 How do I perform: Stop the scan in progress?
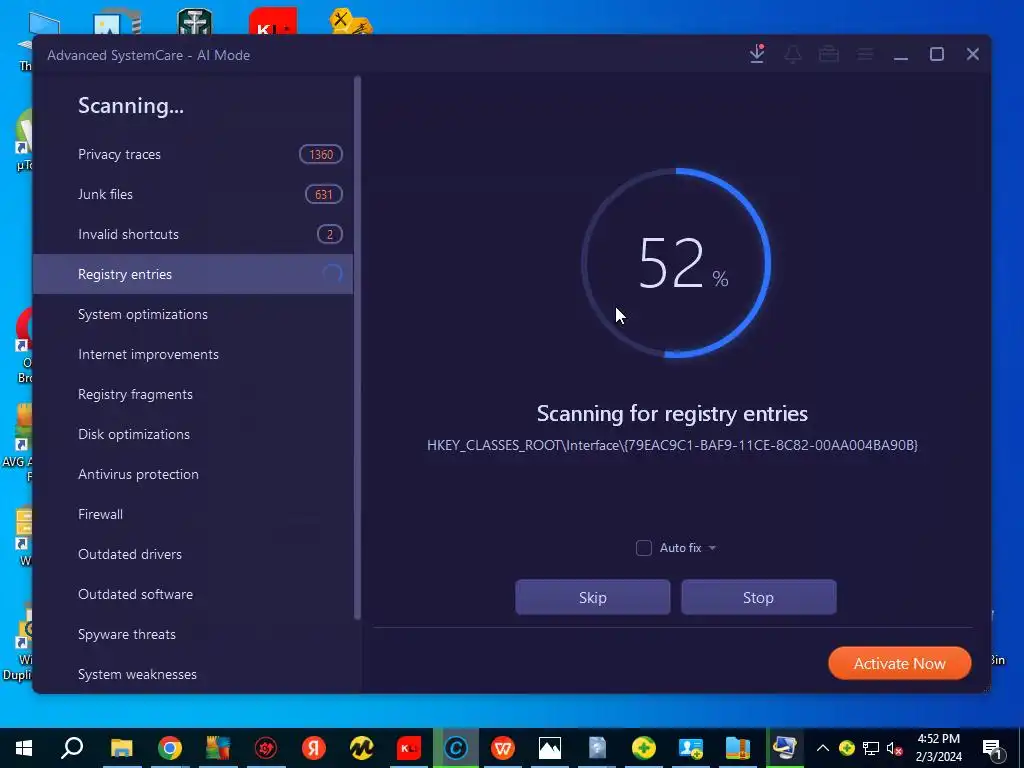pyautogui.click(x=758, y=598)
